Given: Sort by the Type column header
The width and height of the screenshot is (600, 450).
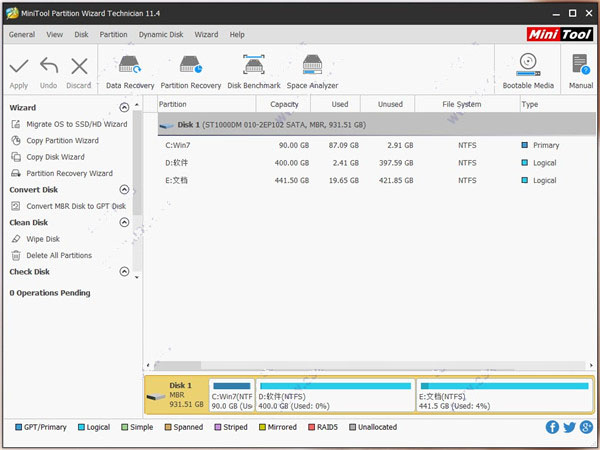Looking at the screenshot, I should pyautogui.click(x=558, y=104).
